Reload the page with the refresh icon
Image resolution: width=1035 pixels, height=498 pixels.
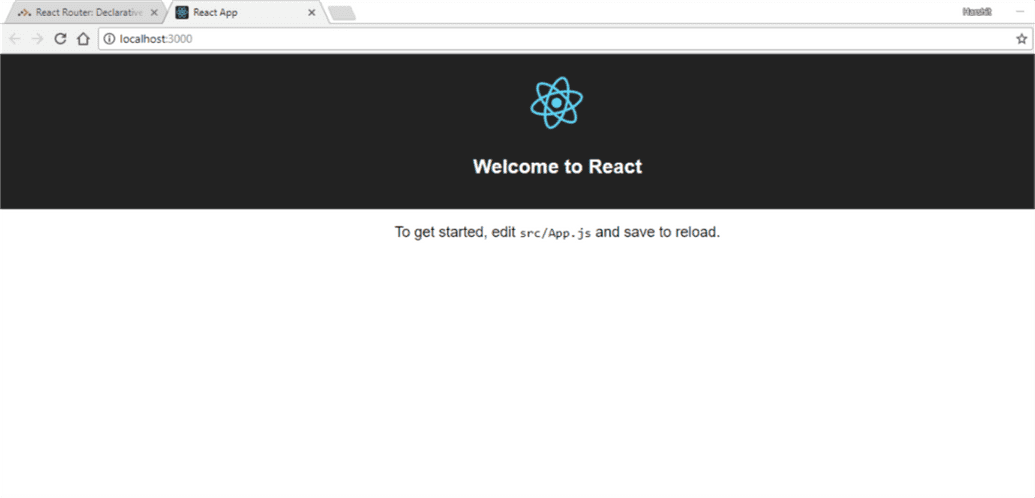point(60,39)
